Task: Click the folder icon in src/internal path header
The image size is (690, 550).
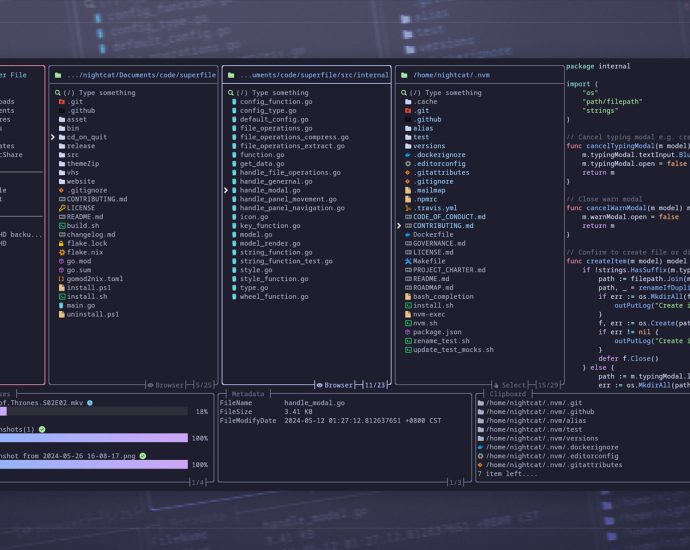Action: pos(231,75)
